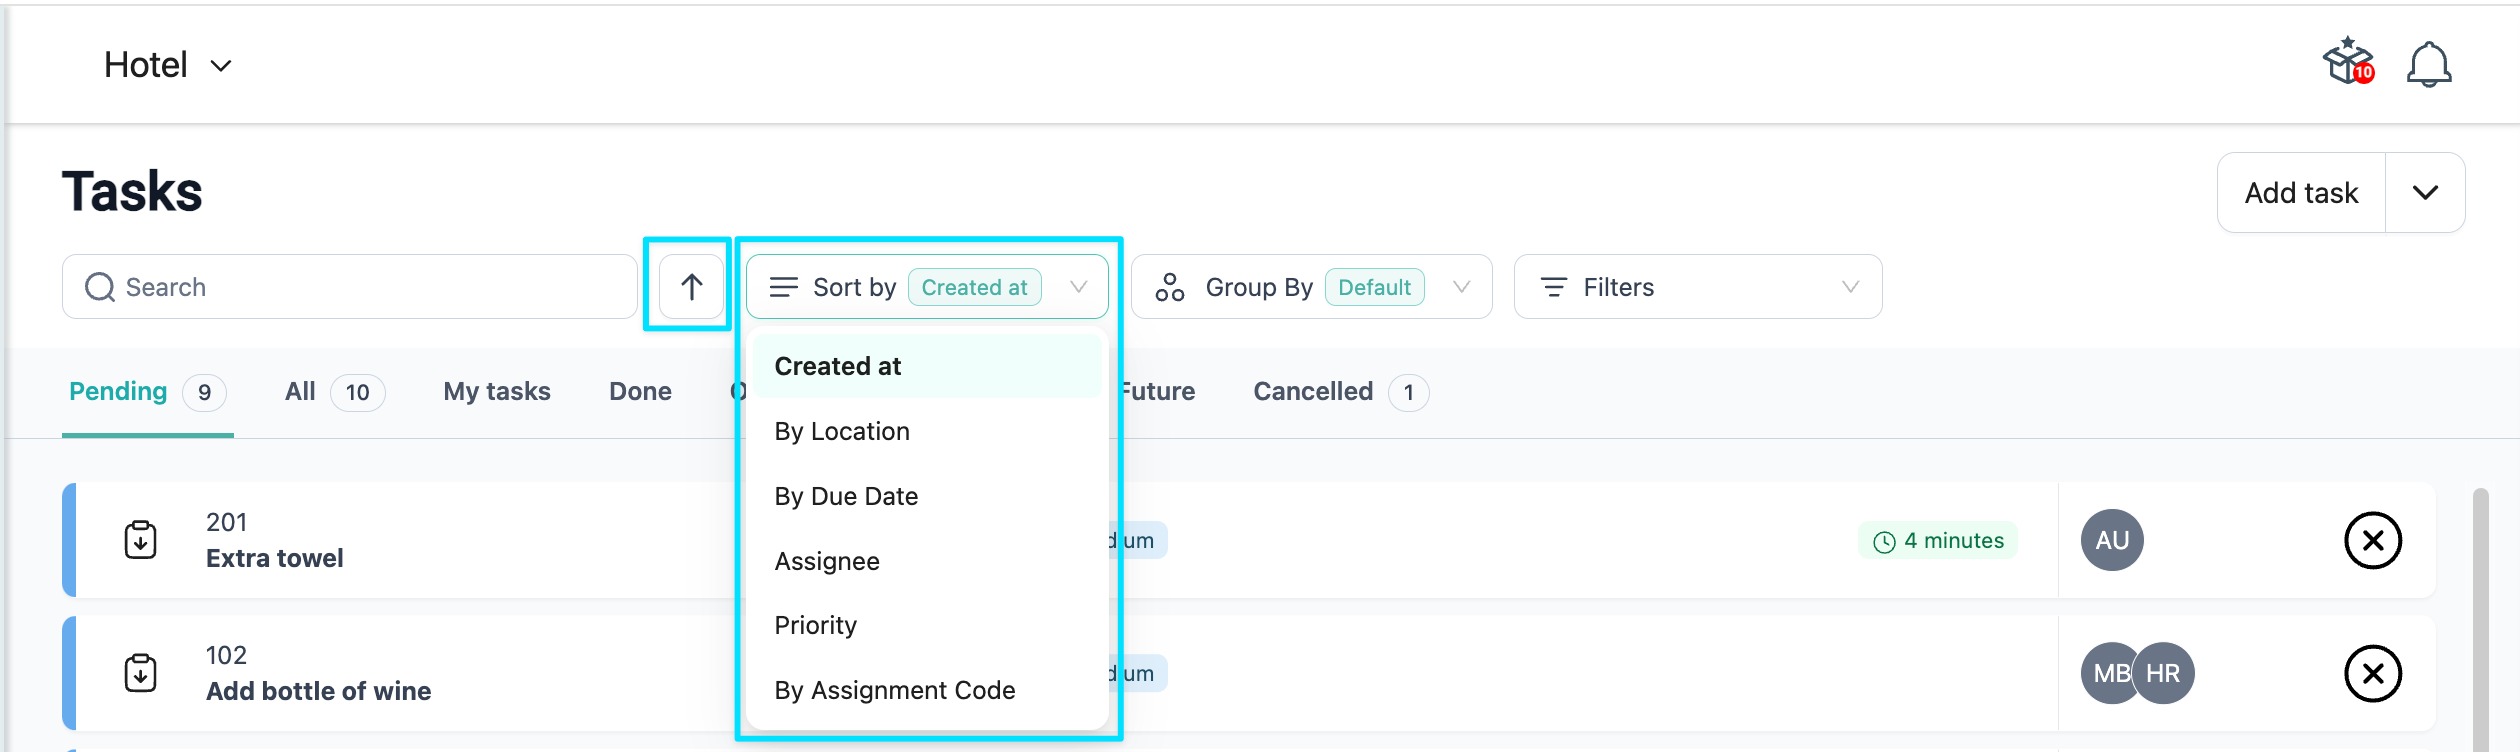Open the Add task dropdown arrow
Image resolution: width=2520 pixels, height=752 pixels.
(2425, 192)
